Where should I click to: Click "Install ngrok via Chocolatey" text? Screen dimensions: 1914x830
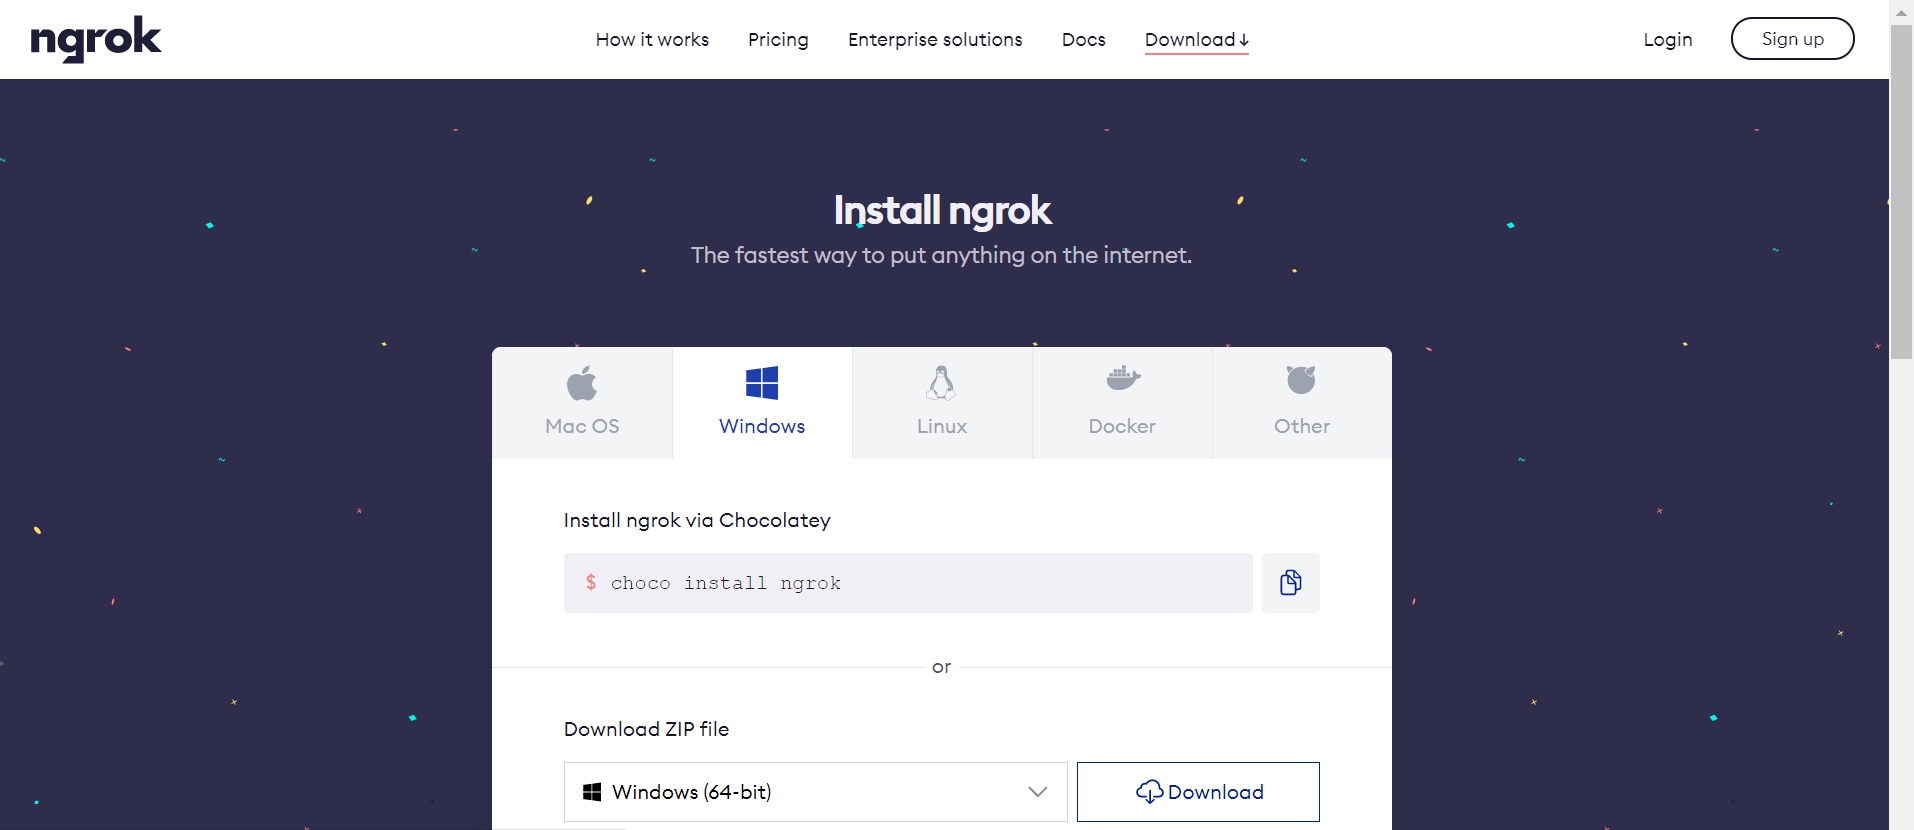point(697,520)
